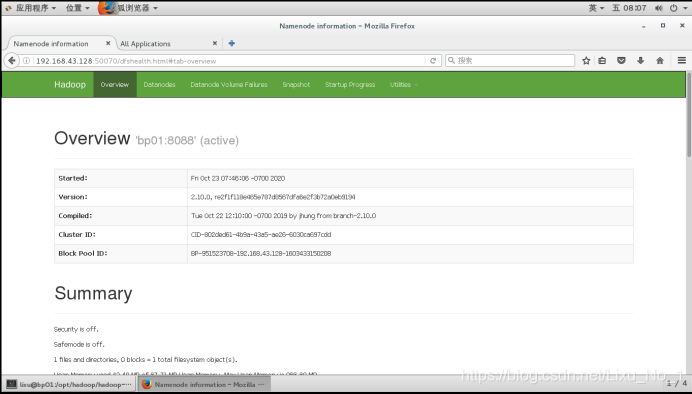The image size is (692, 394).
Task: Bookmark this page with the star icon
Action: [586, 61]
